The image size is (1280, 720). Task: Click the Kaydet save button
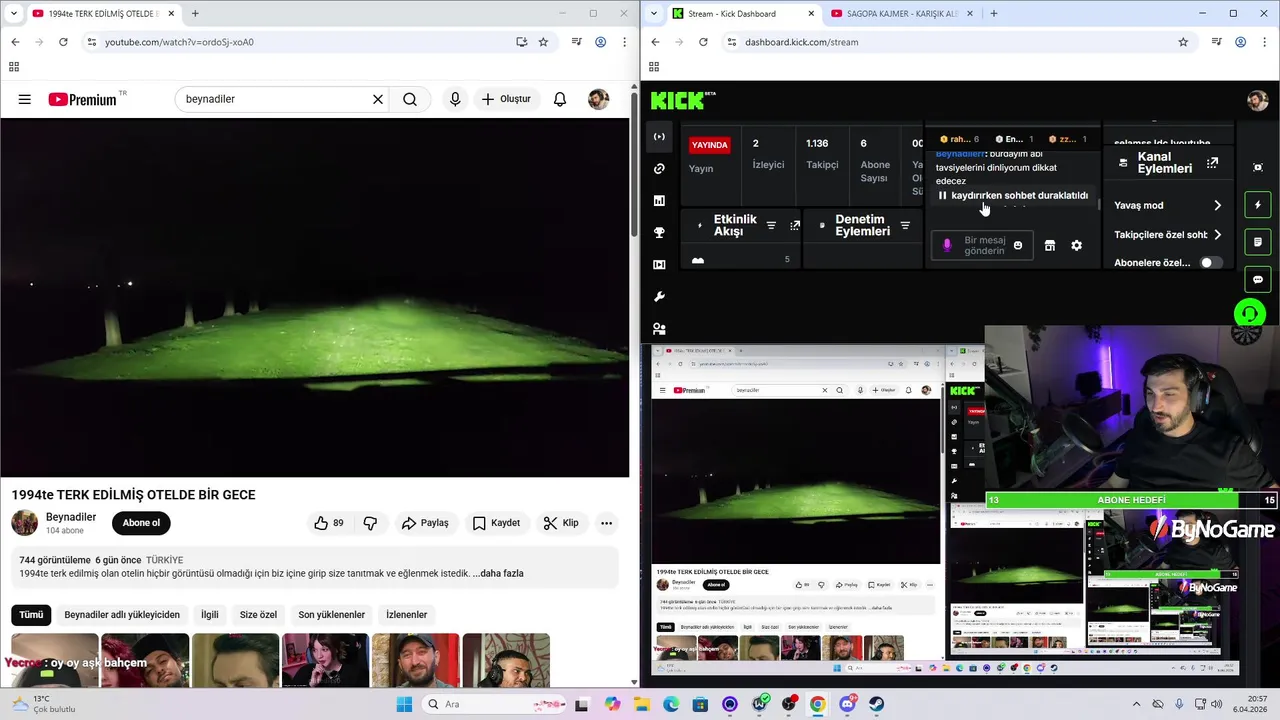pos(496,523)
